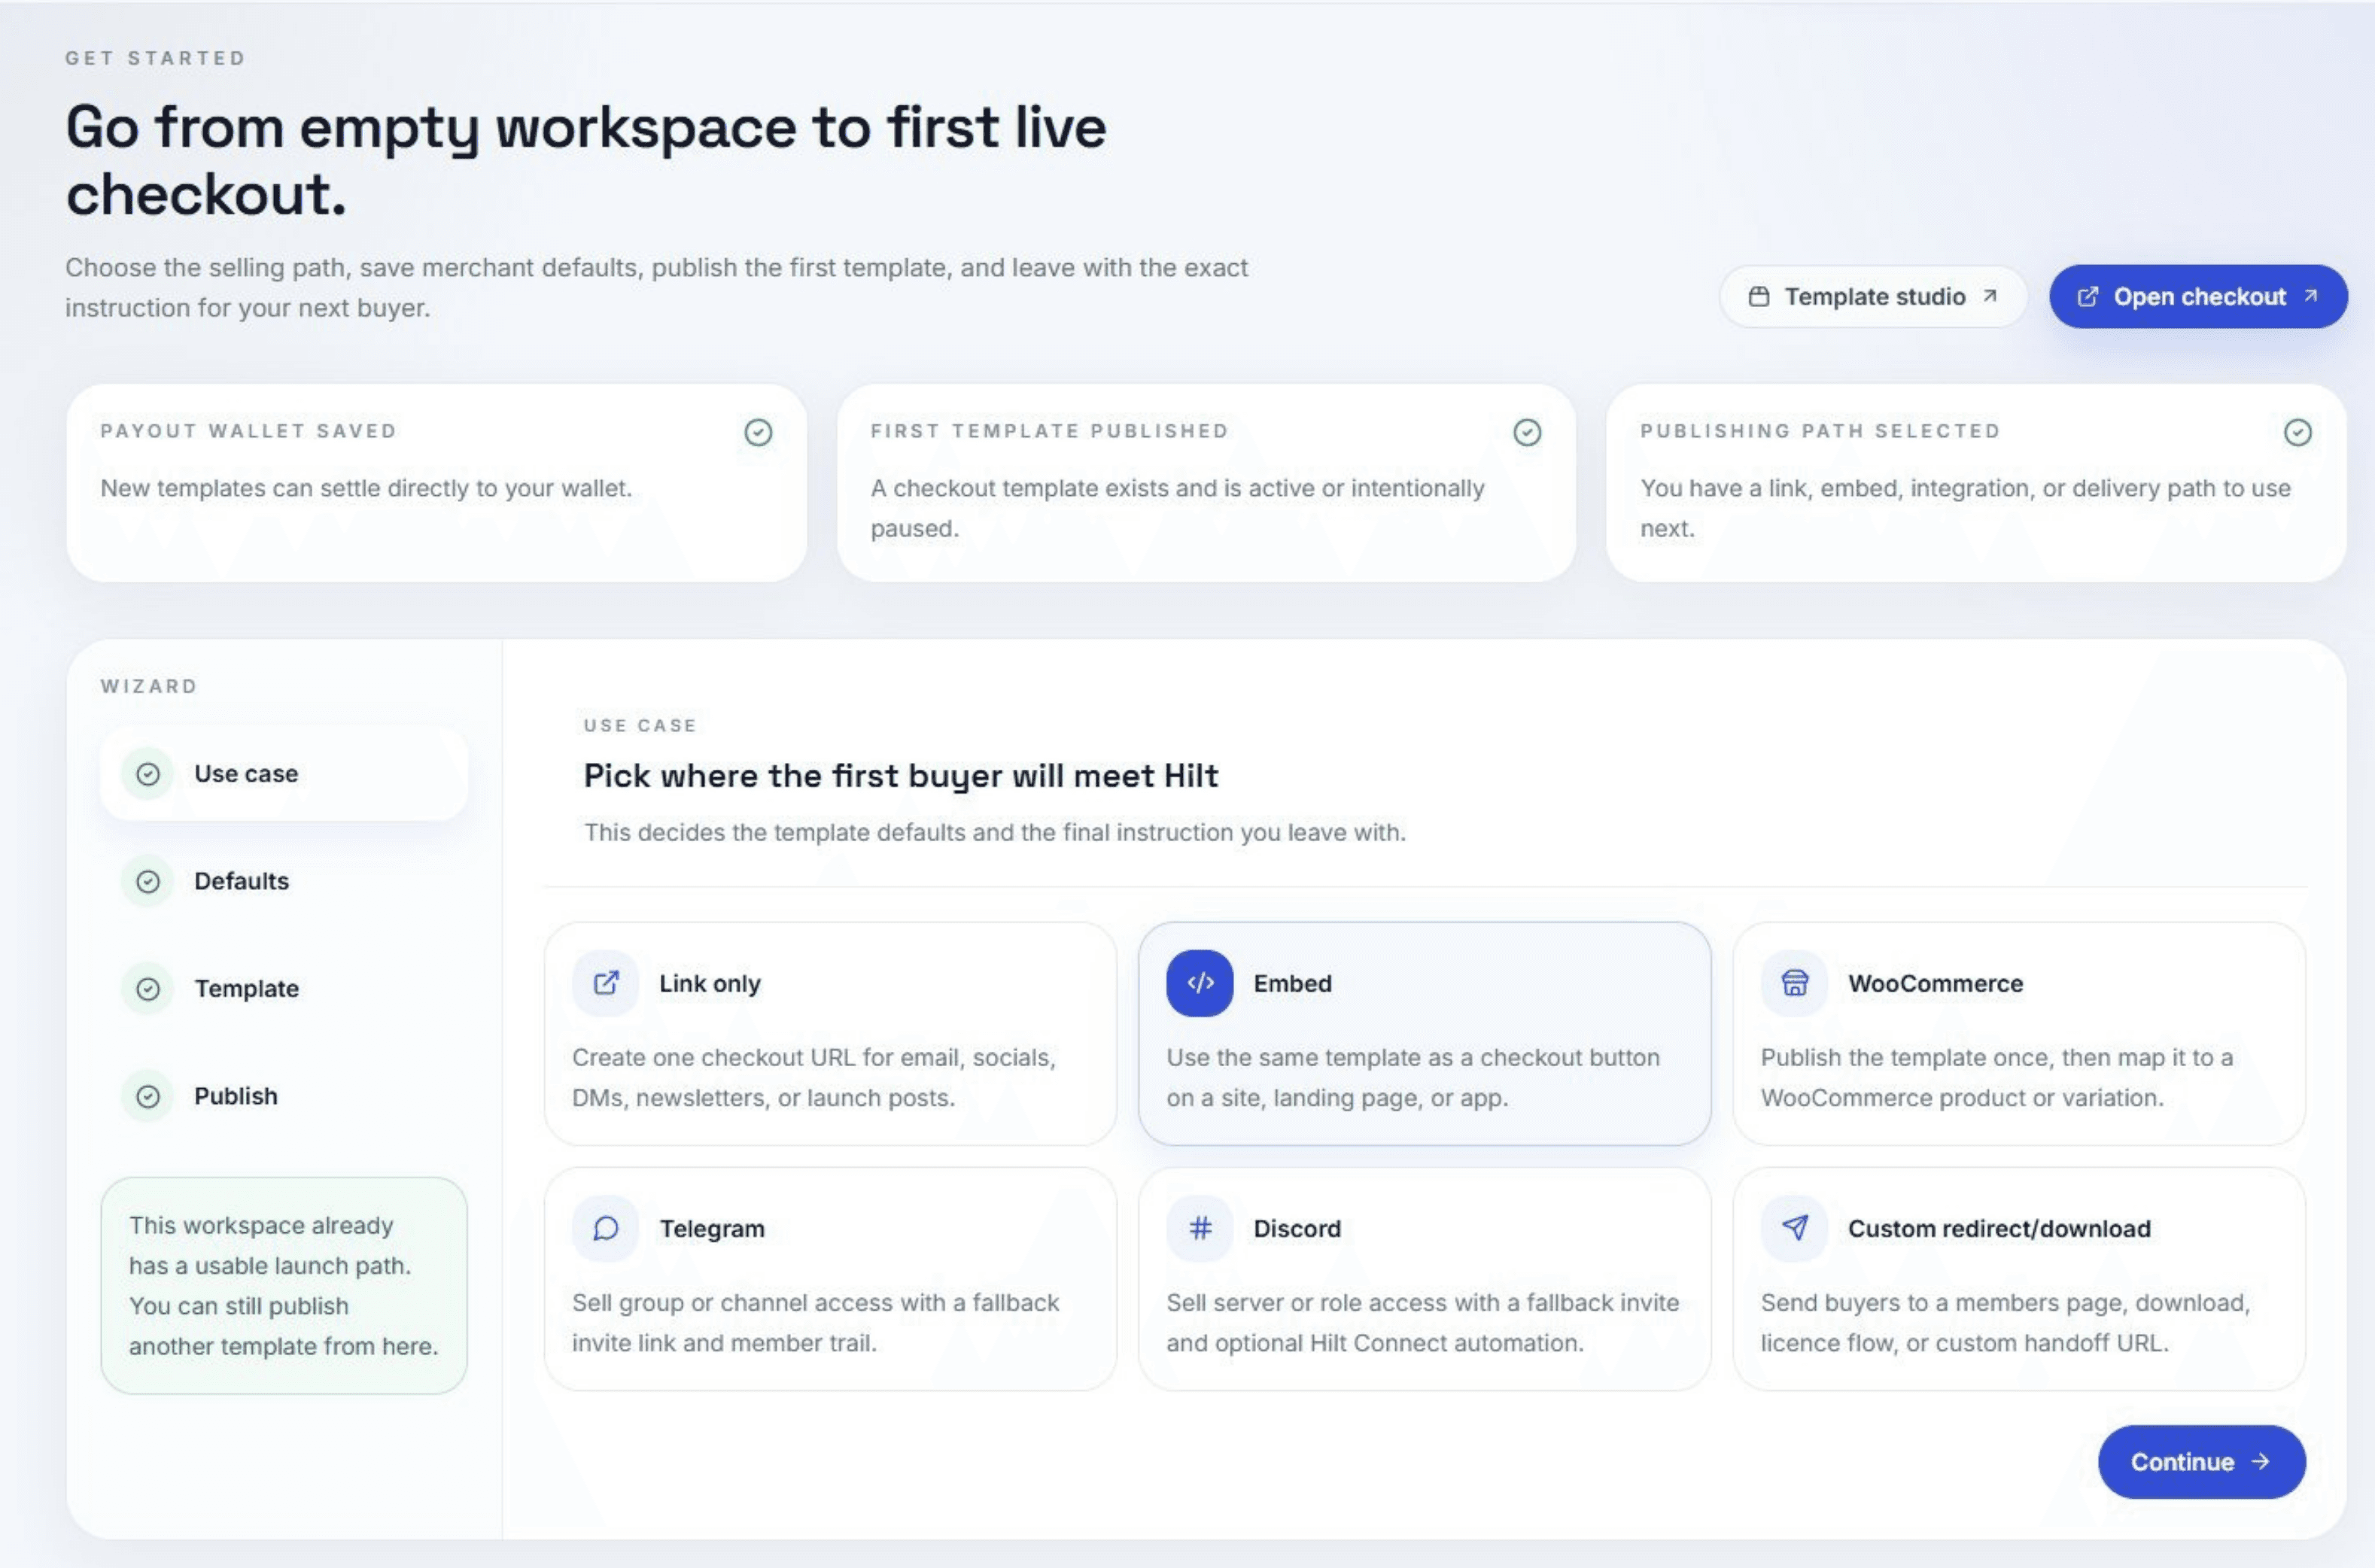Click the WooCommerce storefront icon
The image size is (2375, 1568).
1794,983
